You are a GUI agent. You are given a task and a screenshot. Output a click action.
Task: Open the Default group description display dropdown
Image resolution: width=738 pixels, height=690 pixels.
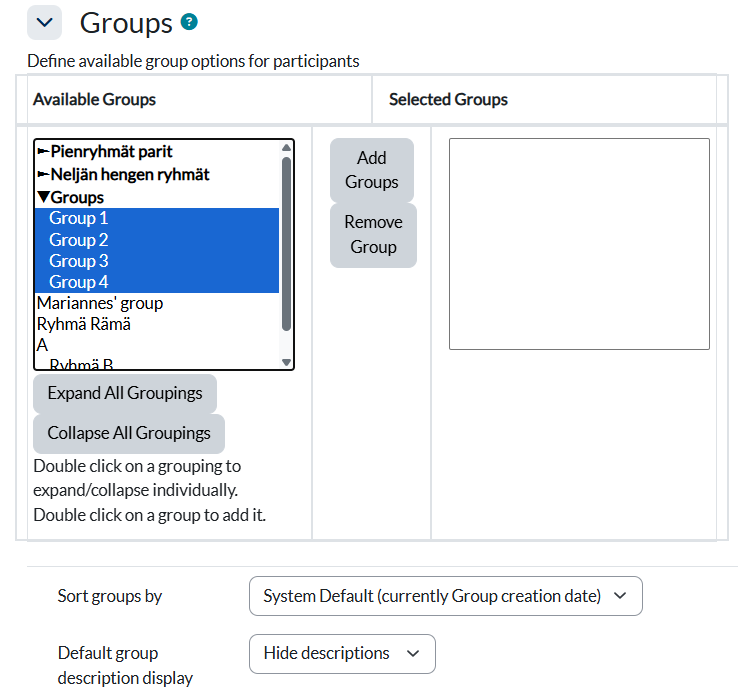pyautogui.click(x=342, y=653)
